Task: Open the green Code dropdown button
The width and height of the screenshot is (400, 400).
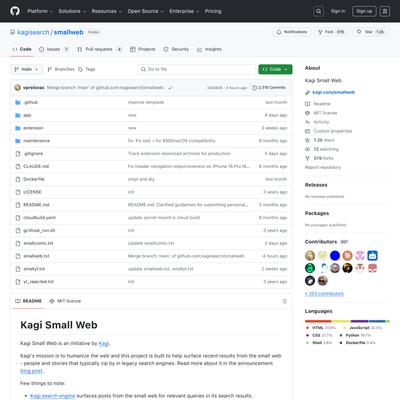Action: [275, 69]
